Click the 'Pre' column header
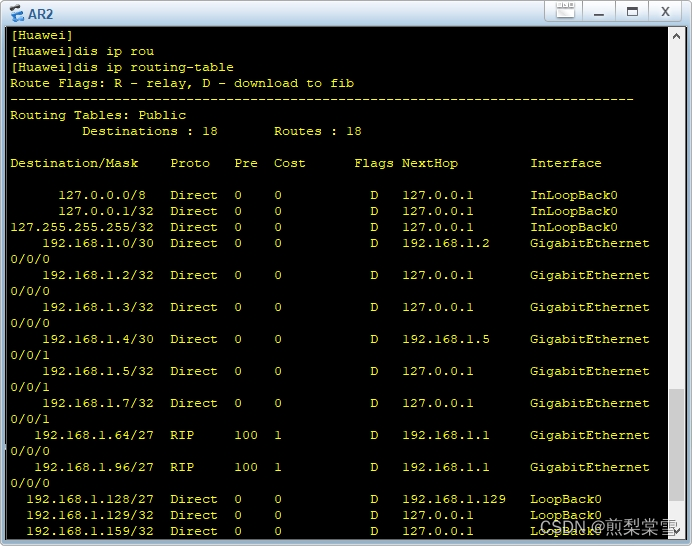This screenshot has width=692, height=546. (x=246, y=163)
